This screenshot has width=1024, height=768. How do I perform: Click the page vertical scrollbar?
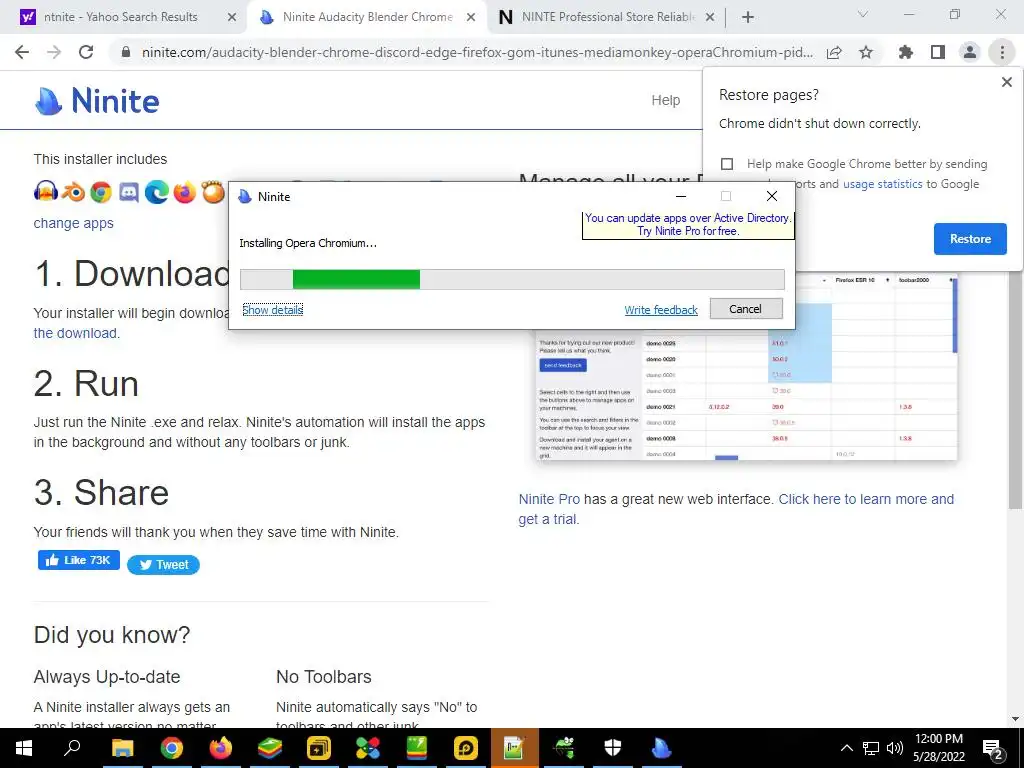(x=1015, y=392)
